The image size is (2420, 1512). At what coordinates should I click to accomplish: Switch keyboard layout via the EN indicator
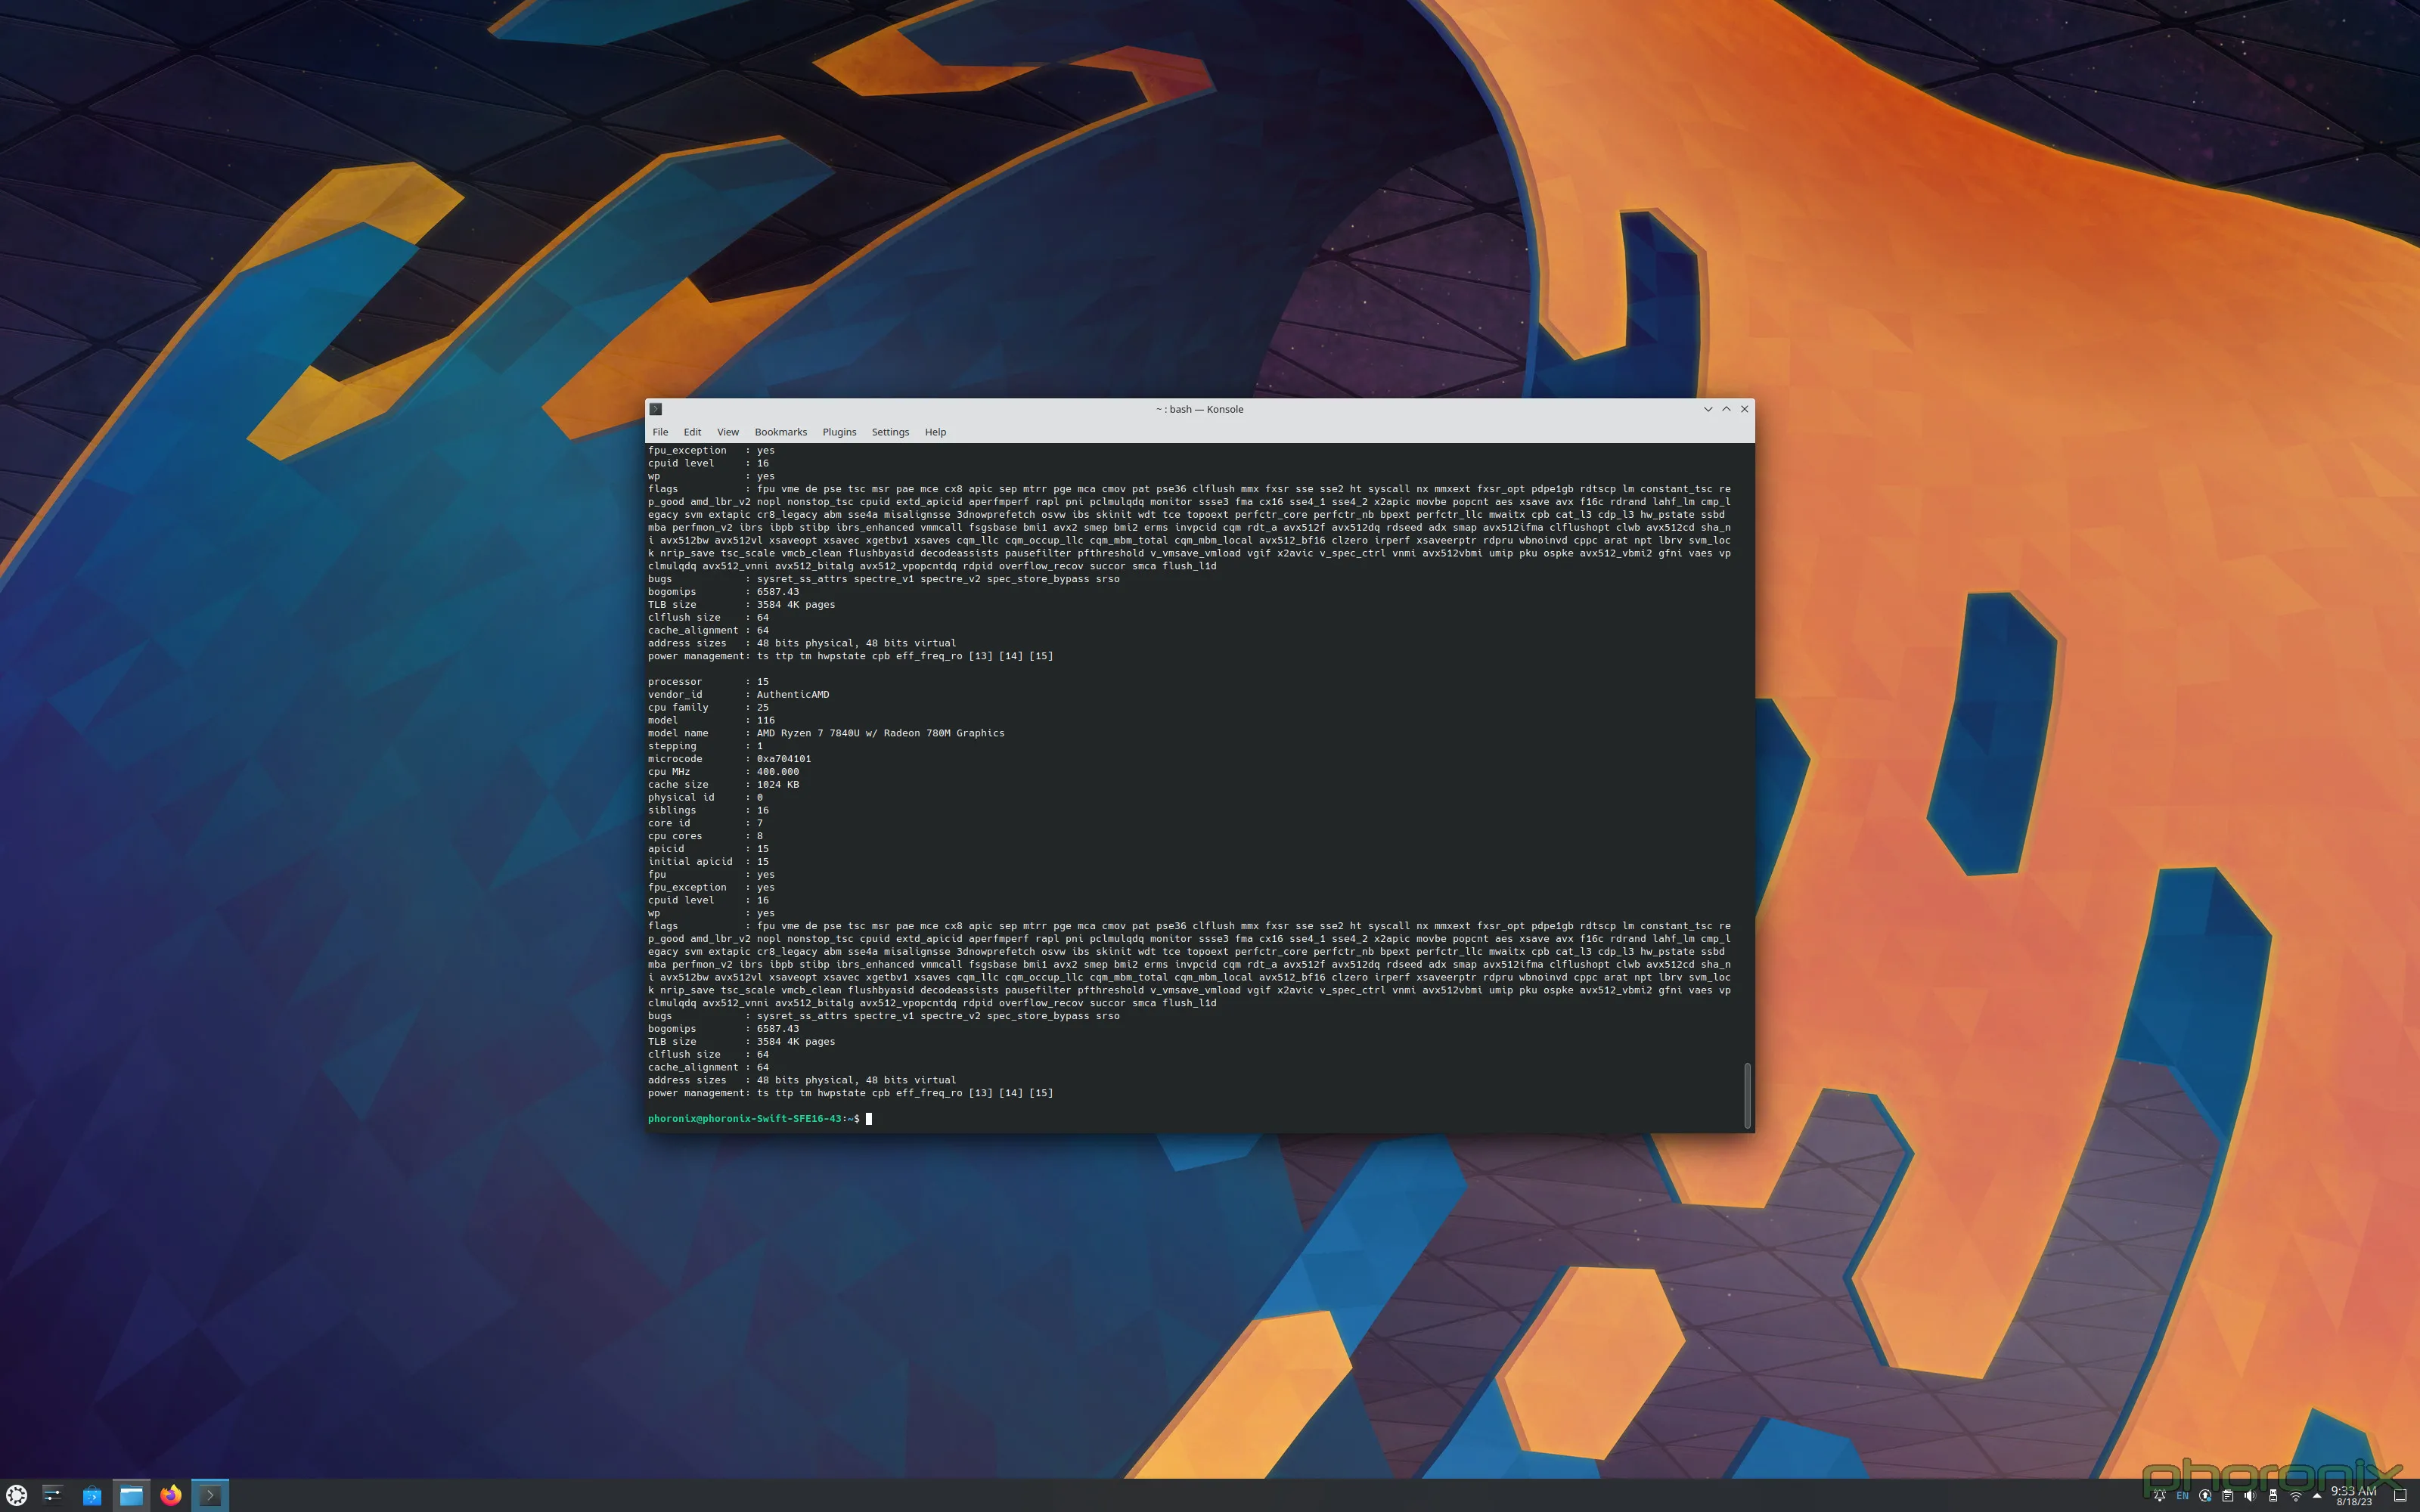(2183, 1496)
